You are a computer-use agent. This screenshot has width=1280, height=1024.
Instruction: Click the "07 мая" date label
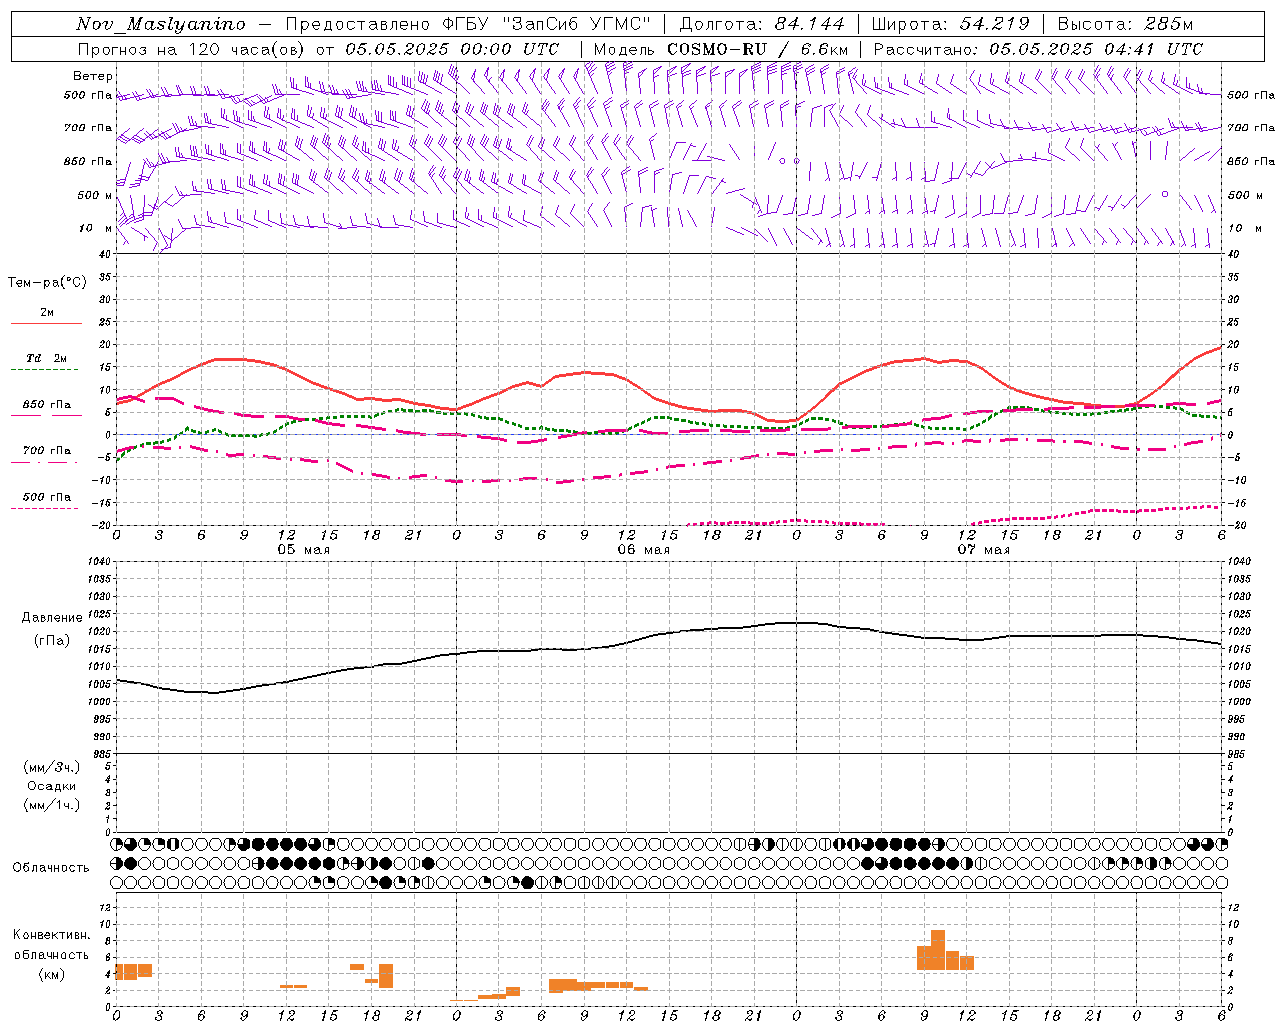[983, 550]
